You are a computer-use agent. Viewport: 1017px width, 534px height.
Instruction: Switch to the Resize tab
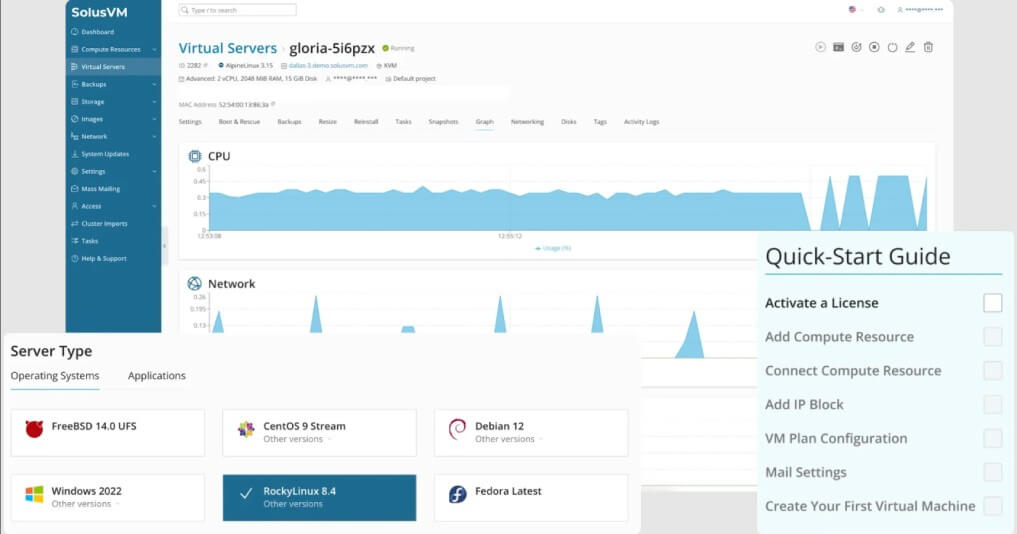point(328,122)
